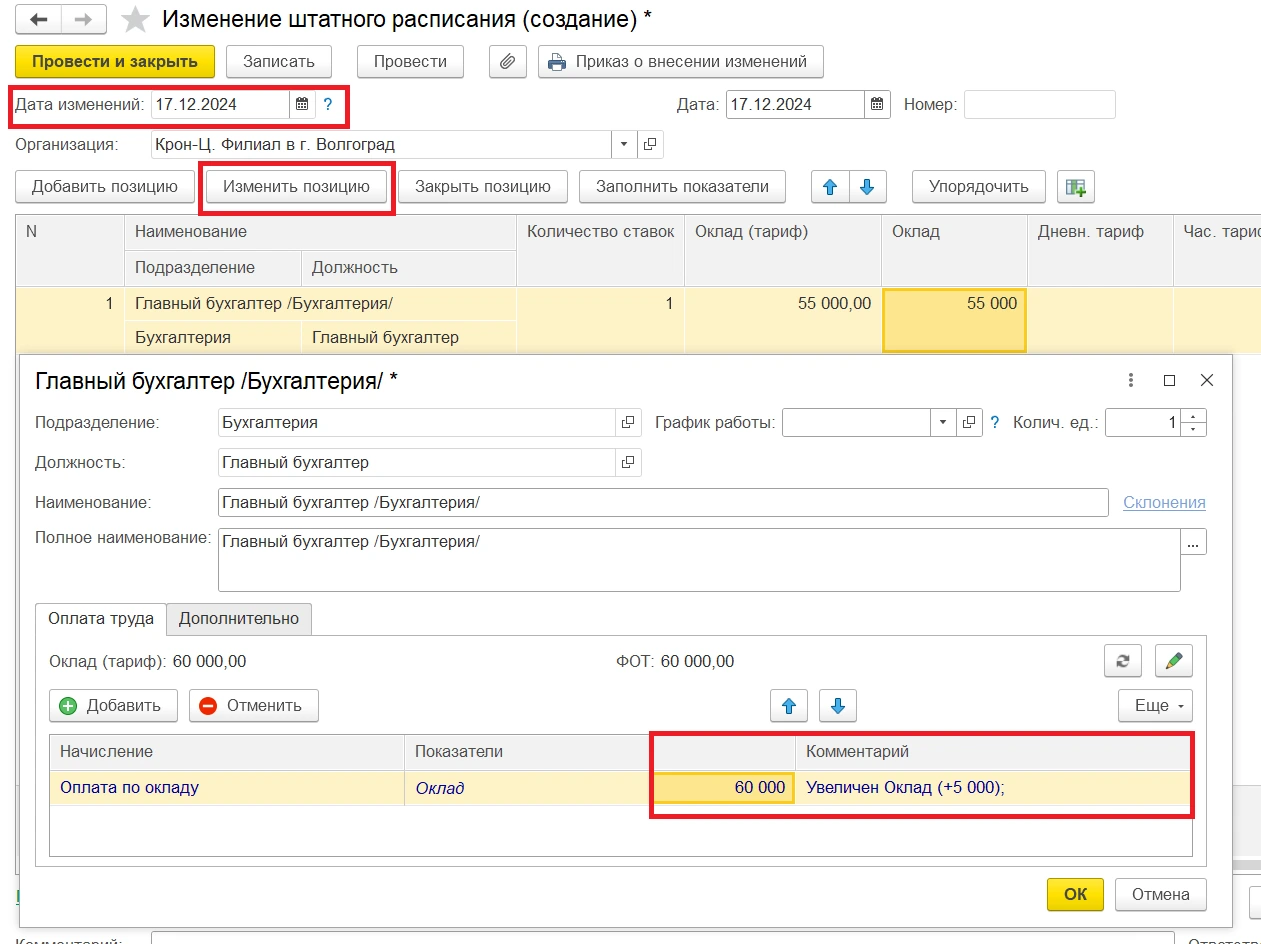
Task: Click the green pencil edit icon
Action: pos(1173,661)
